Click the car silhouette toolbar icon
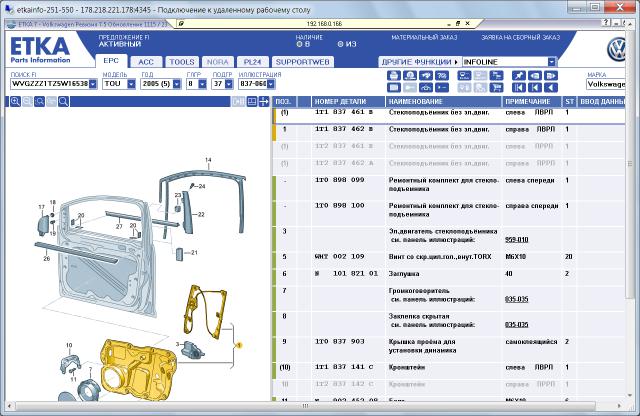640x416 pixels. [426, 87]
